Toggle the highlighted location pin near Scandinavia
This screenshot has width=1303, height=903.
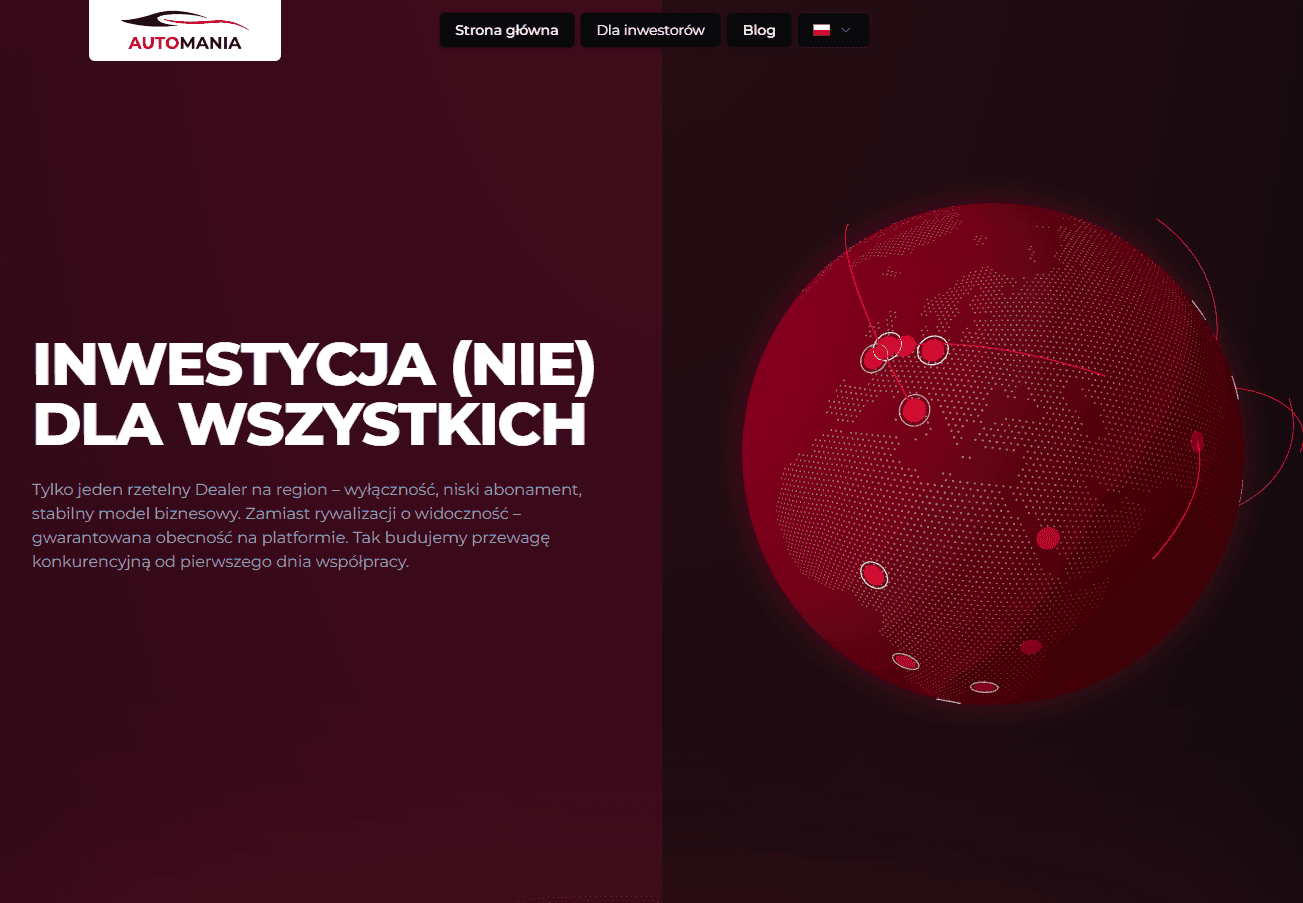932,351
